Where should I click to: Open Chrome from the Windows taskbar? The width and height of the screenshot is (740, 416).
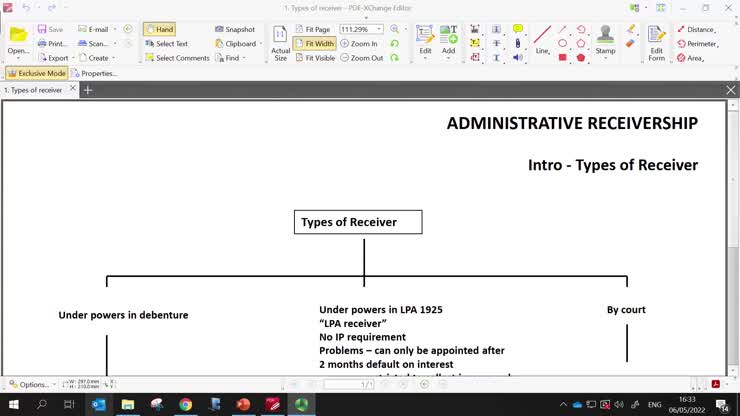click(x=185, y=405)
